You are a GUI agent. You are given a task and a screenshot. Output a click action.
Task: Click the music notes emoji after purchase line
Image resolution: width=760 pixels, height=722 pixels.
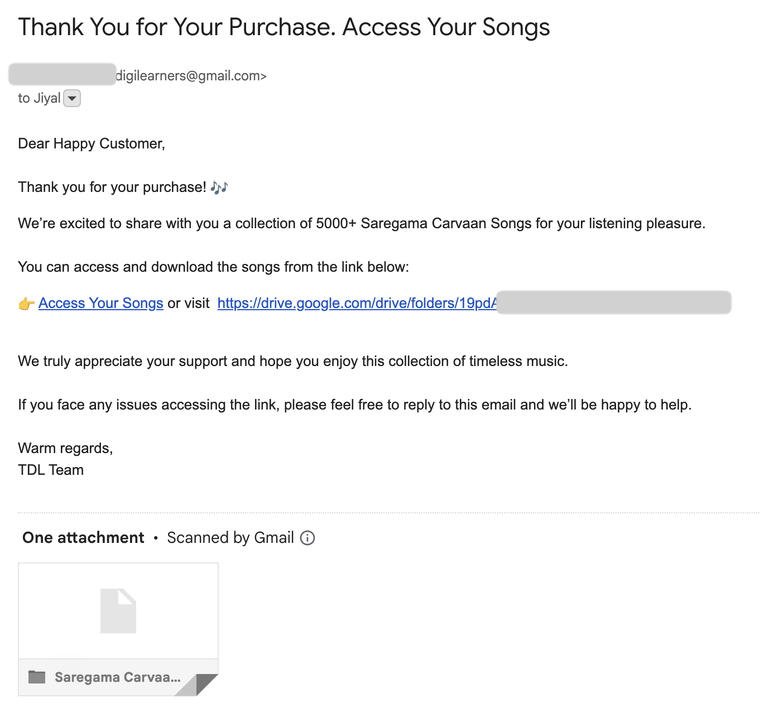(220, 187)
